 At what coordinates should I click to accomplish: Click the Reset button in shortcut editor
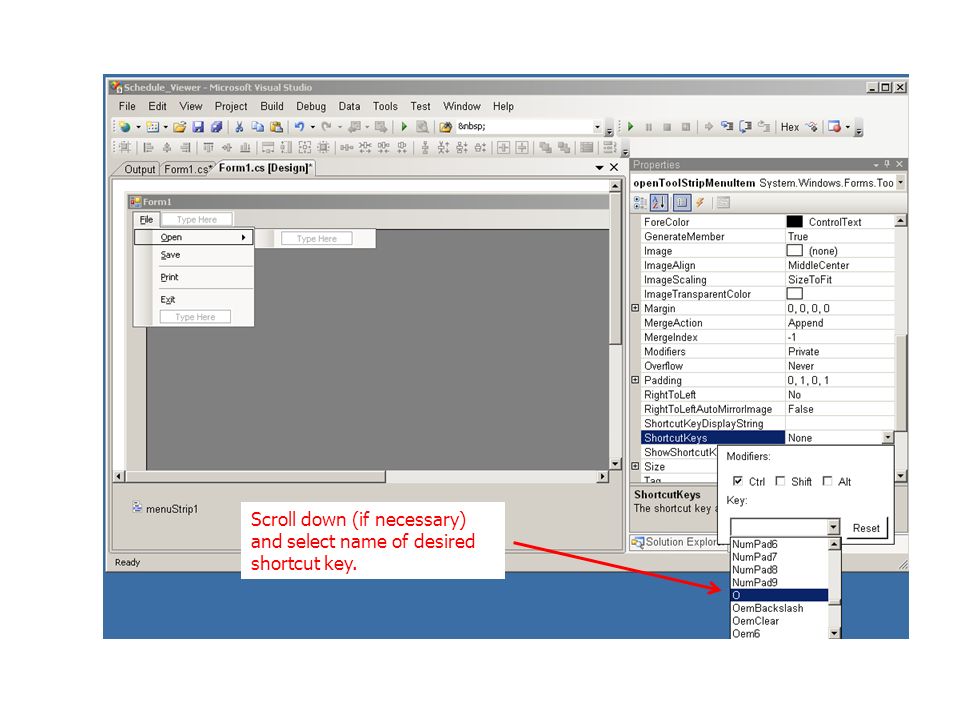(x=866, y=528)
